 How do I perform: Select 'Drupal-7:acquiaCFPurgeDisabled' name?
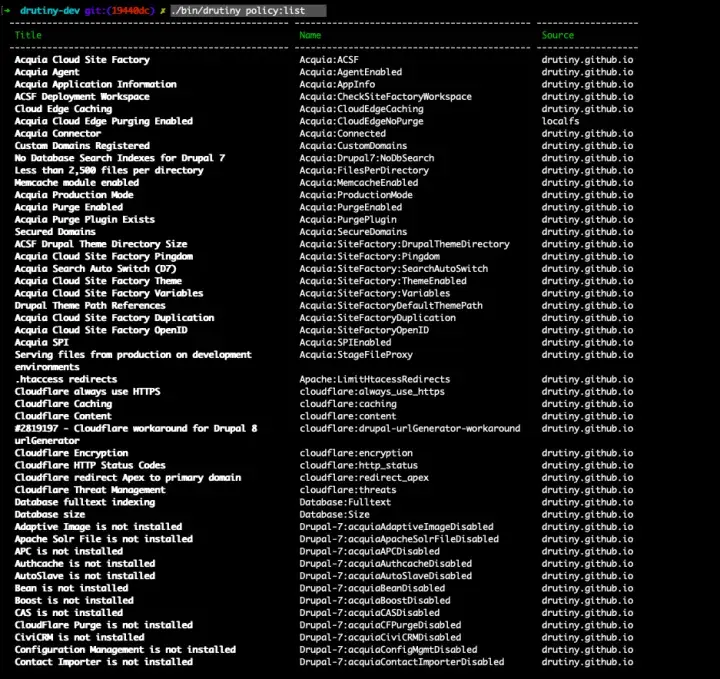pos(380,625)
